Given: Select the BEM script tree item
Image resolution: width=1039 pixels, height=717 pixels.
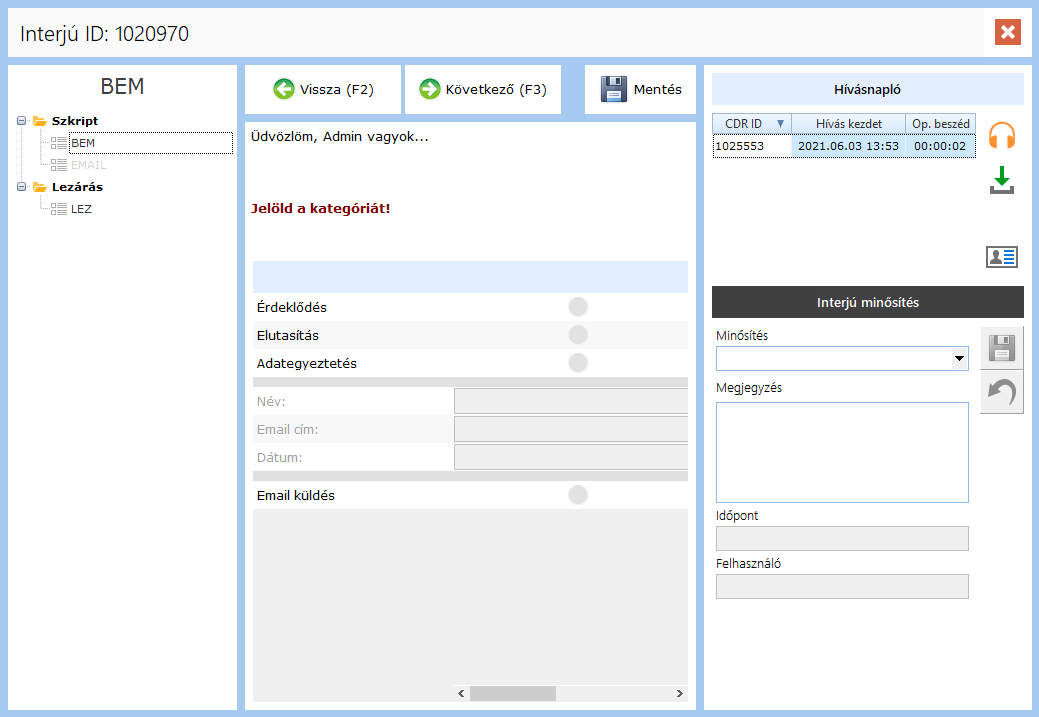Looking at the screenshot, I should click(83, 143).
